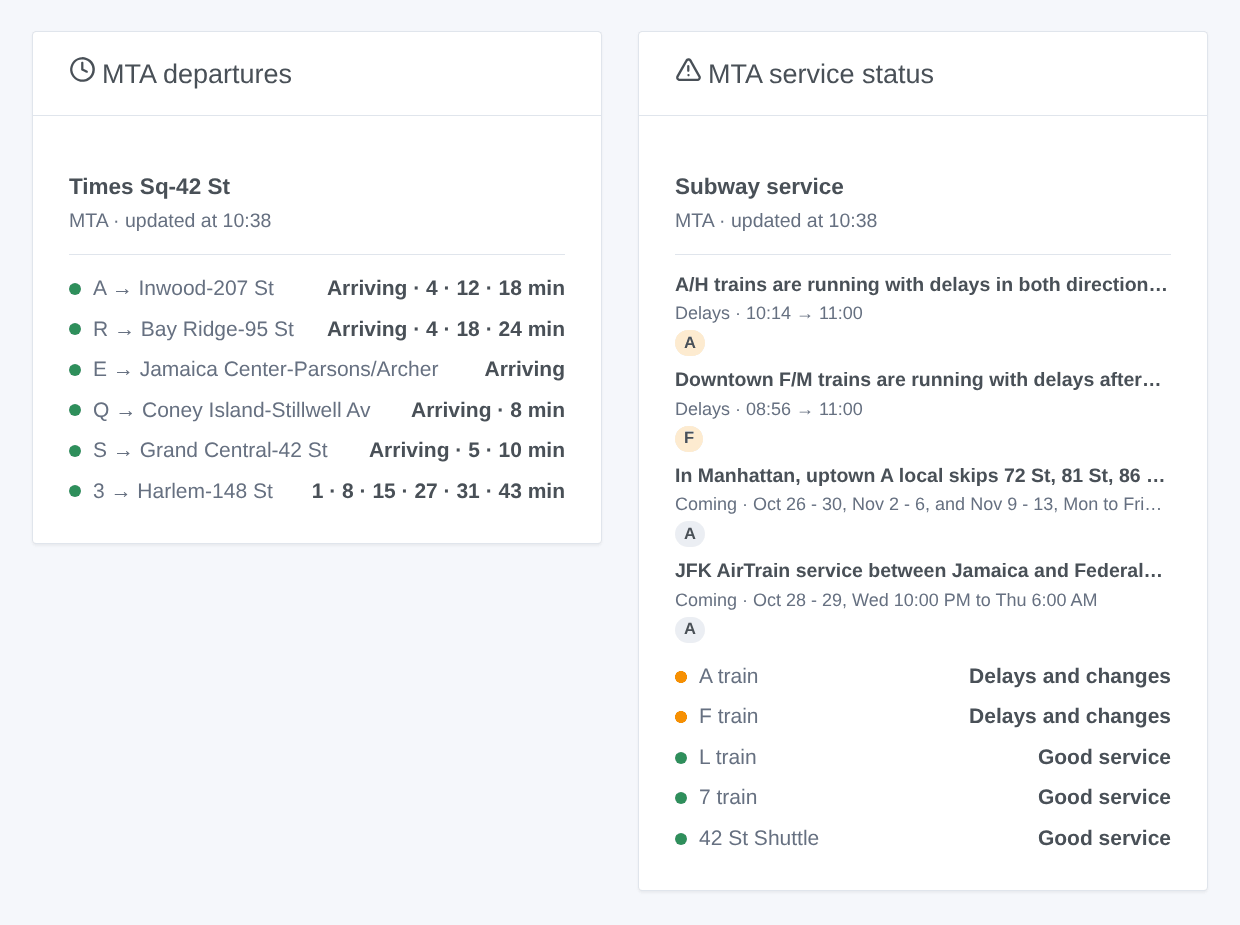Click the times 'Arriving · 8 min'
This screenshot has width=1240, height=925.
click(x=488, y=410)
